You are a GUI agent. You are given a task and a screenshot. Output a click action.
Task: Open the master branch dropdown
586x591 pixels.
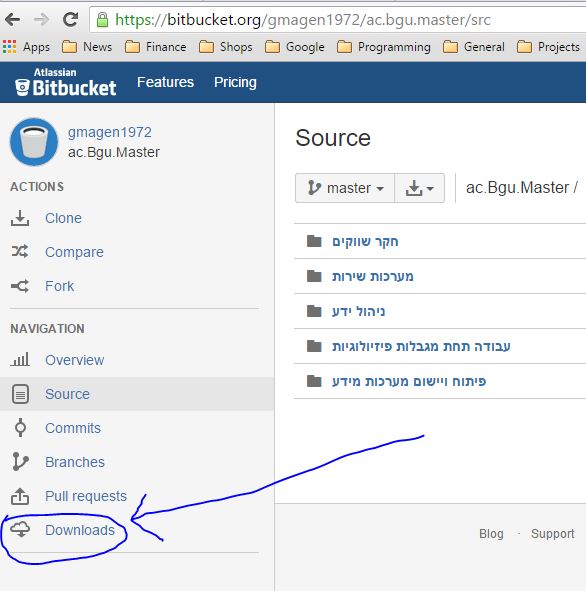(345, 188)
